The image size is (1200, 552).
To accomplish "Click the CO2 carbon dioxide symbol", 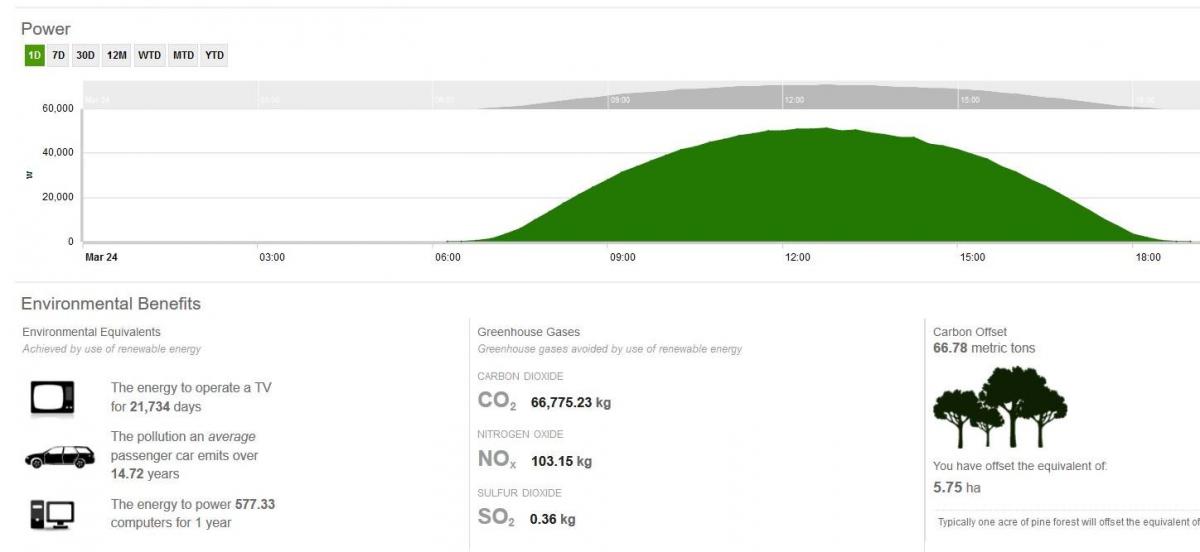I will point(496,402).
